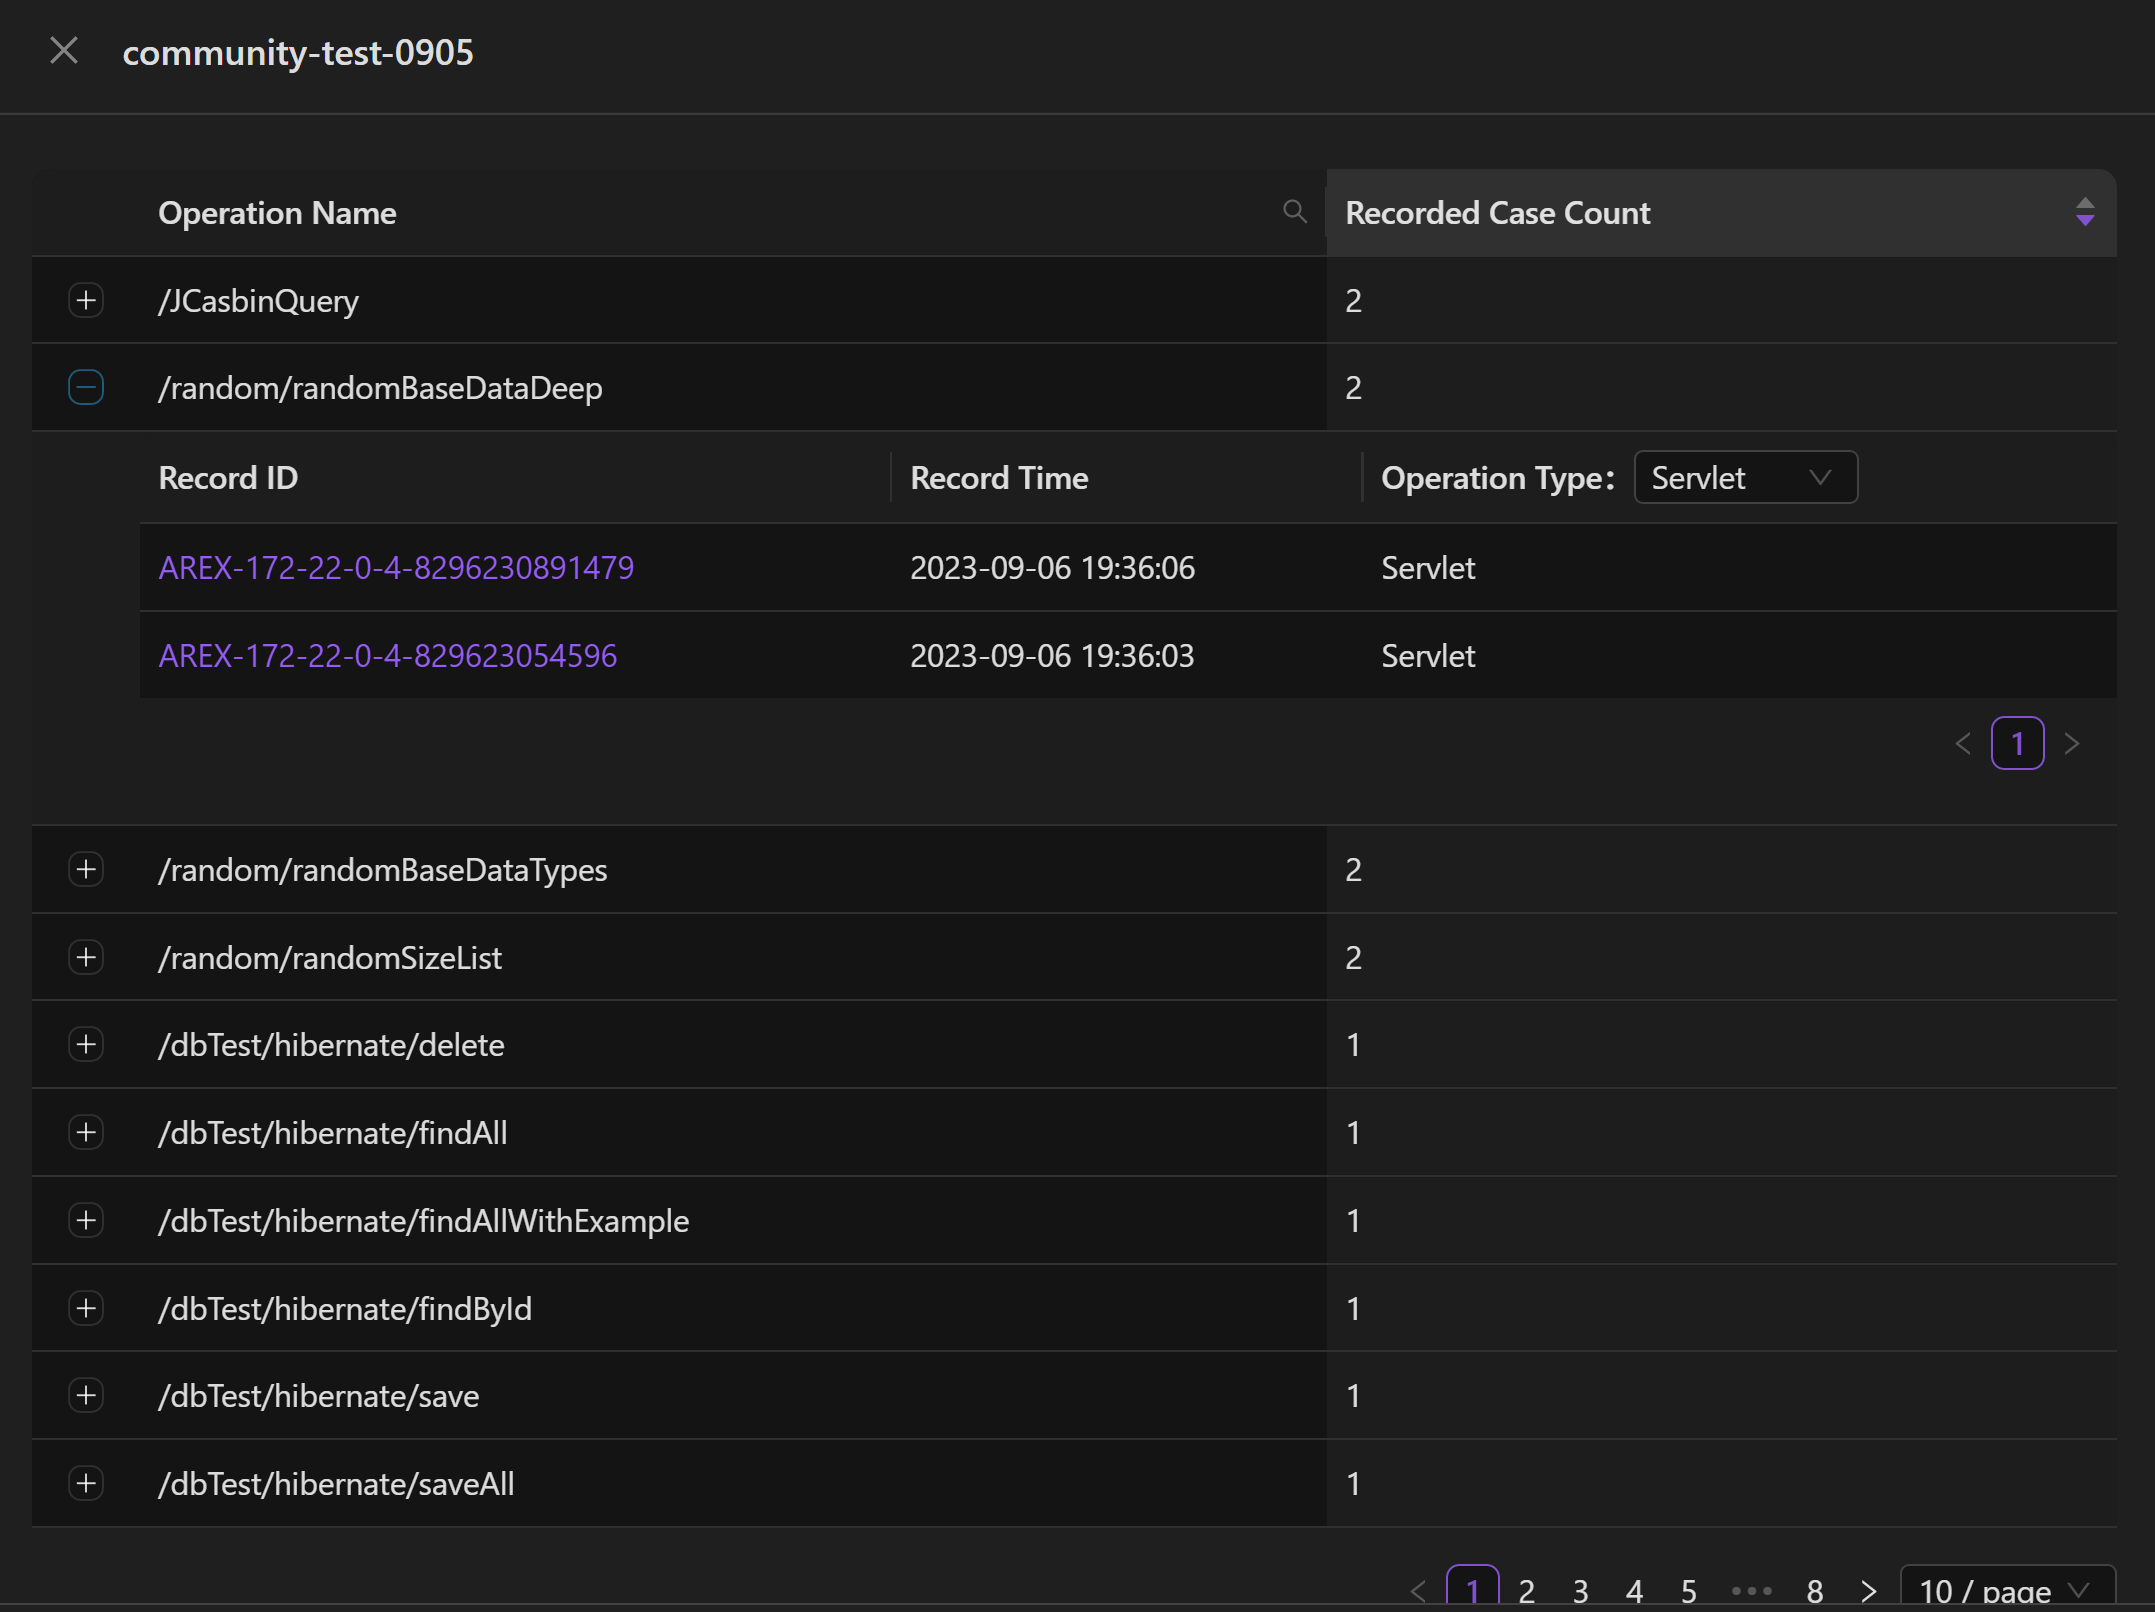Select the /random/randomSizeList operation name
This screenshot has width=2155, height=1612.
(x=330, y=958)
